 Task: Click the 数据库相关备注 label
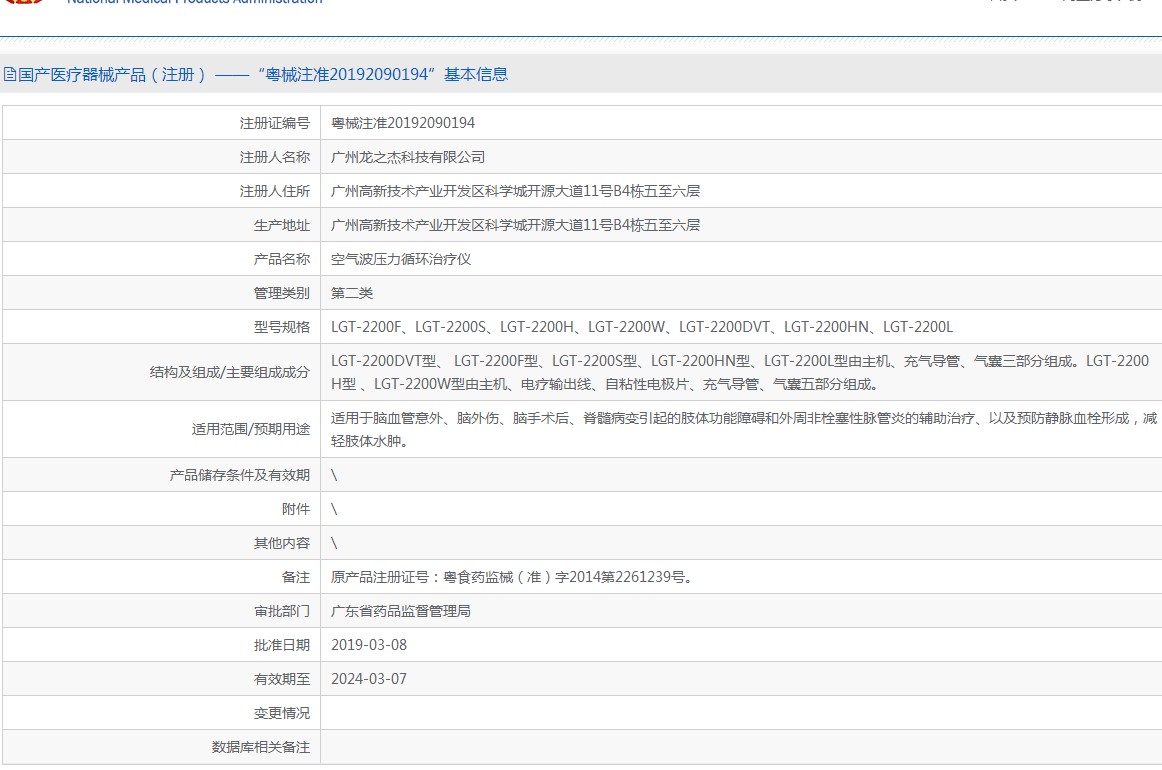pyautogui.click(x=261, y=748)
